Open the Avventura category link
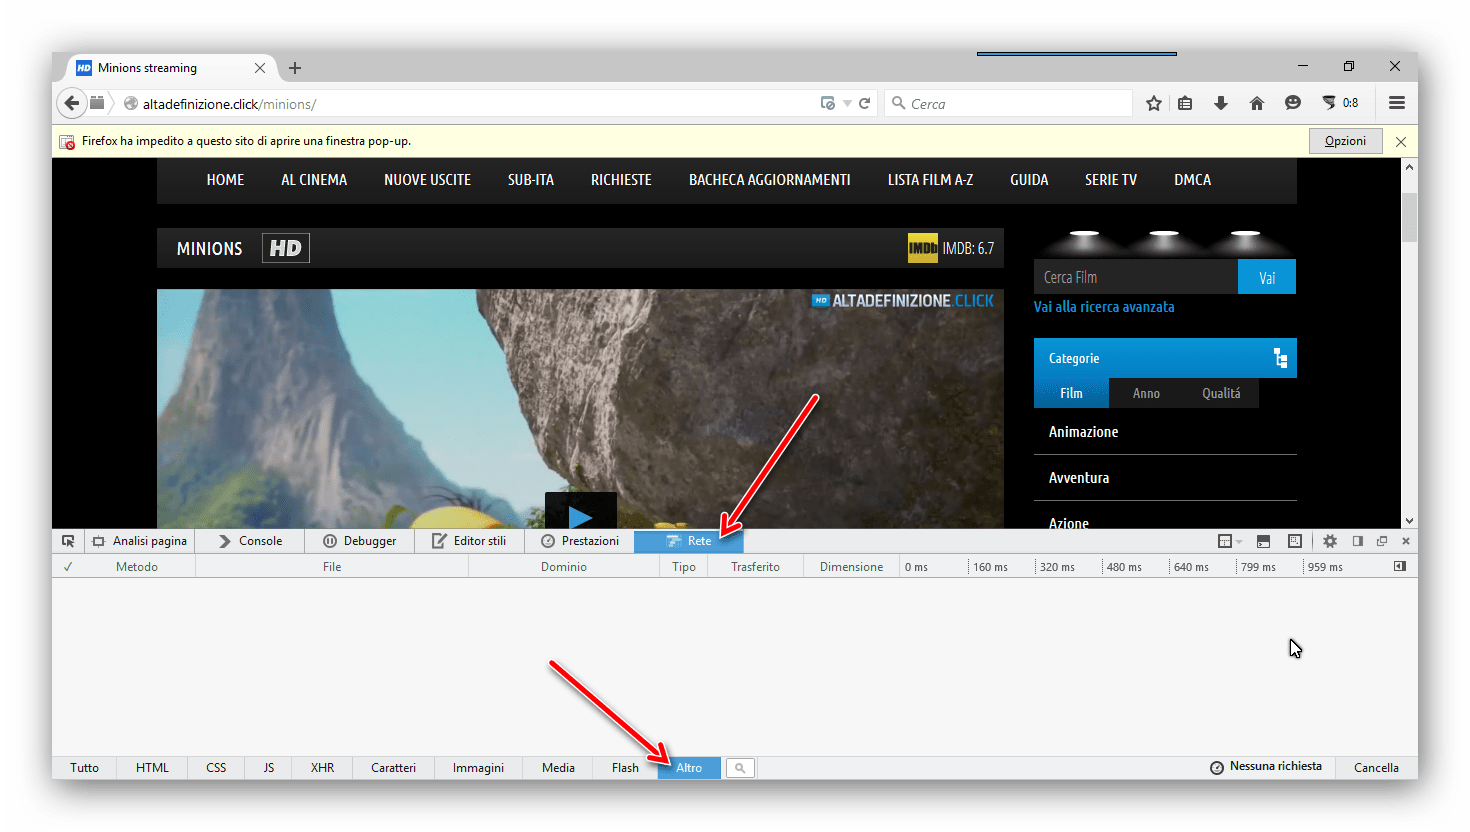1470x832 pixels. point(1079,478)
